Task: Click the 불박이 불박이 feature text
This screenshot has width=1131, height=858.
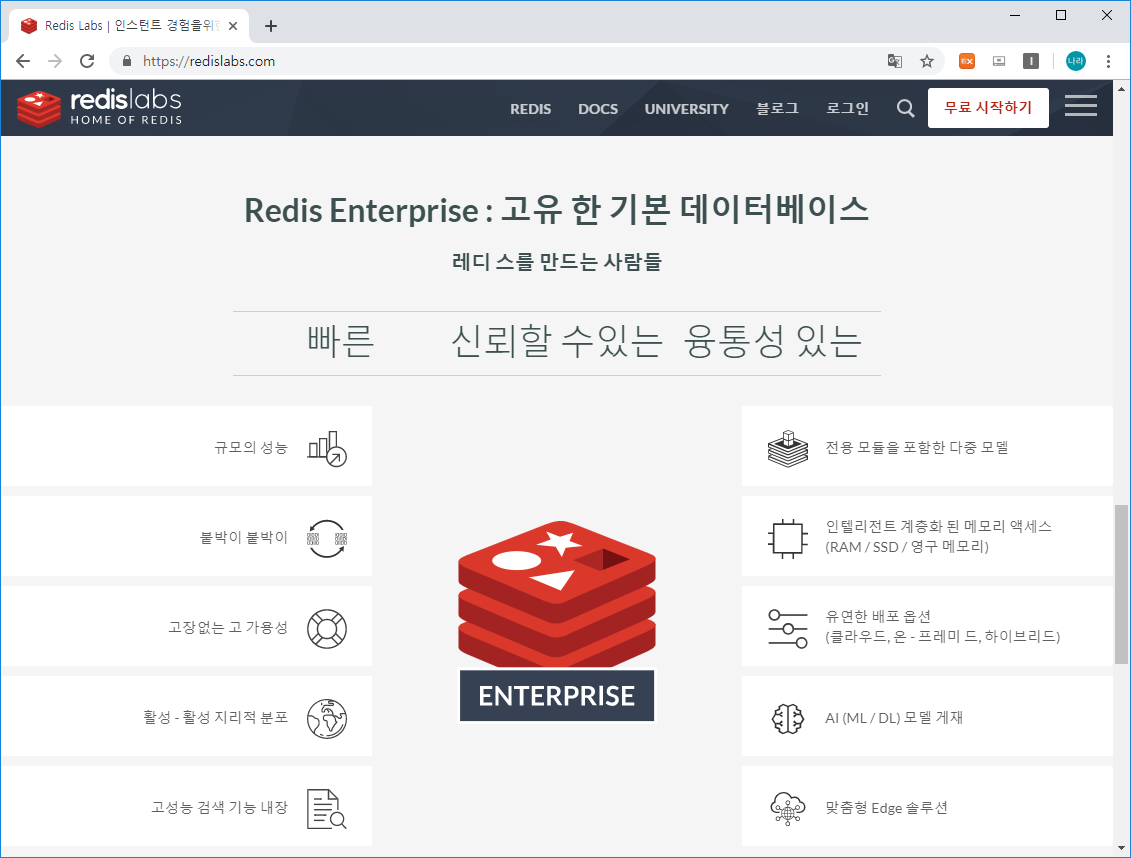Action: coord(244,538)
